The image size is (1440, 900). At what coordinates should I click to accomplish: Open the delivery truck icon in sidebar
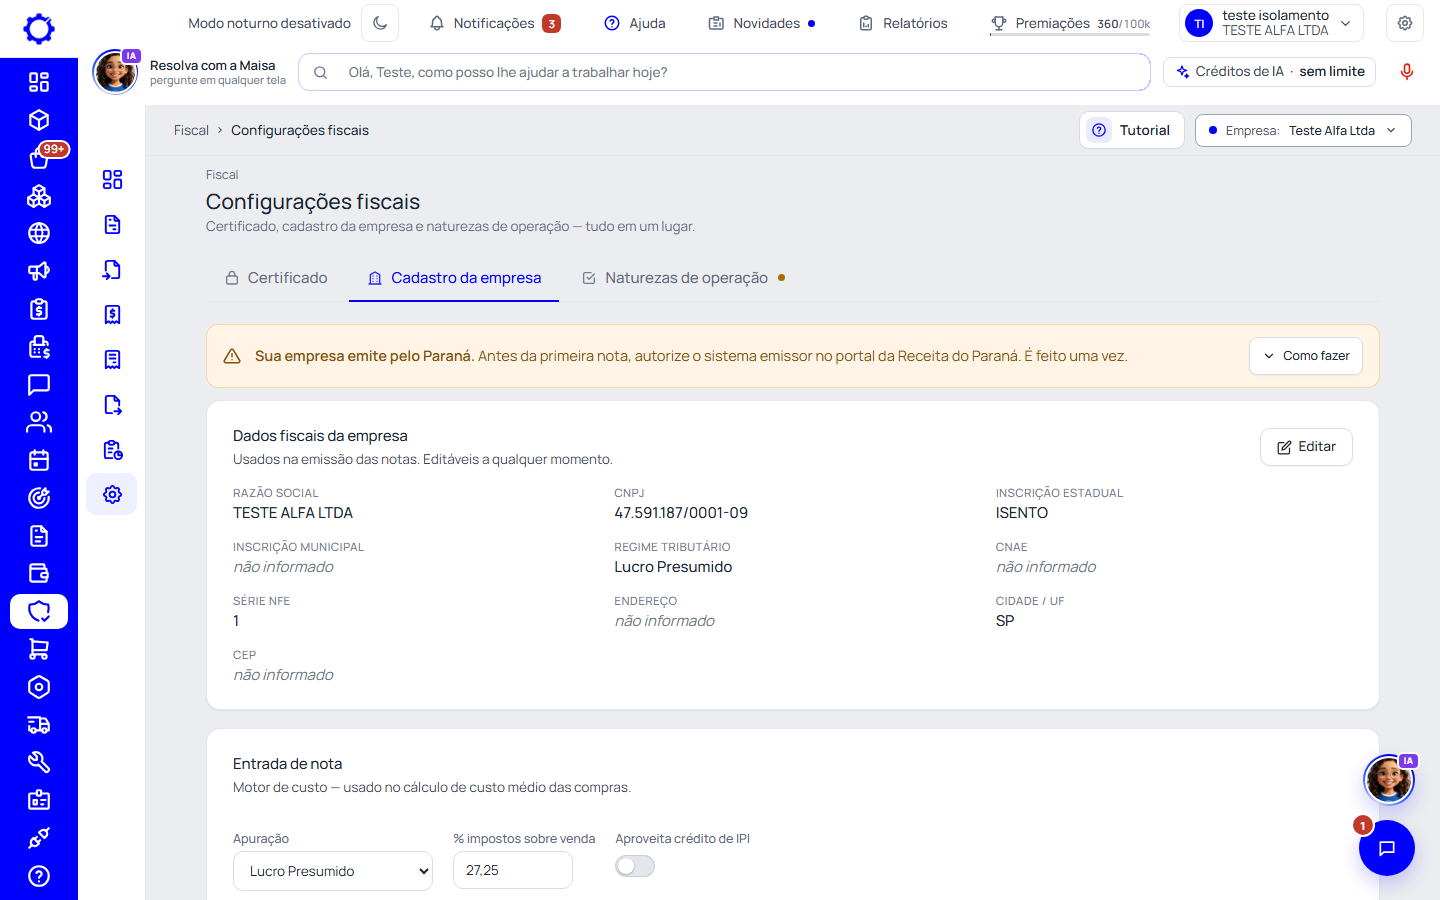pos(39,725)
